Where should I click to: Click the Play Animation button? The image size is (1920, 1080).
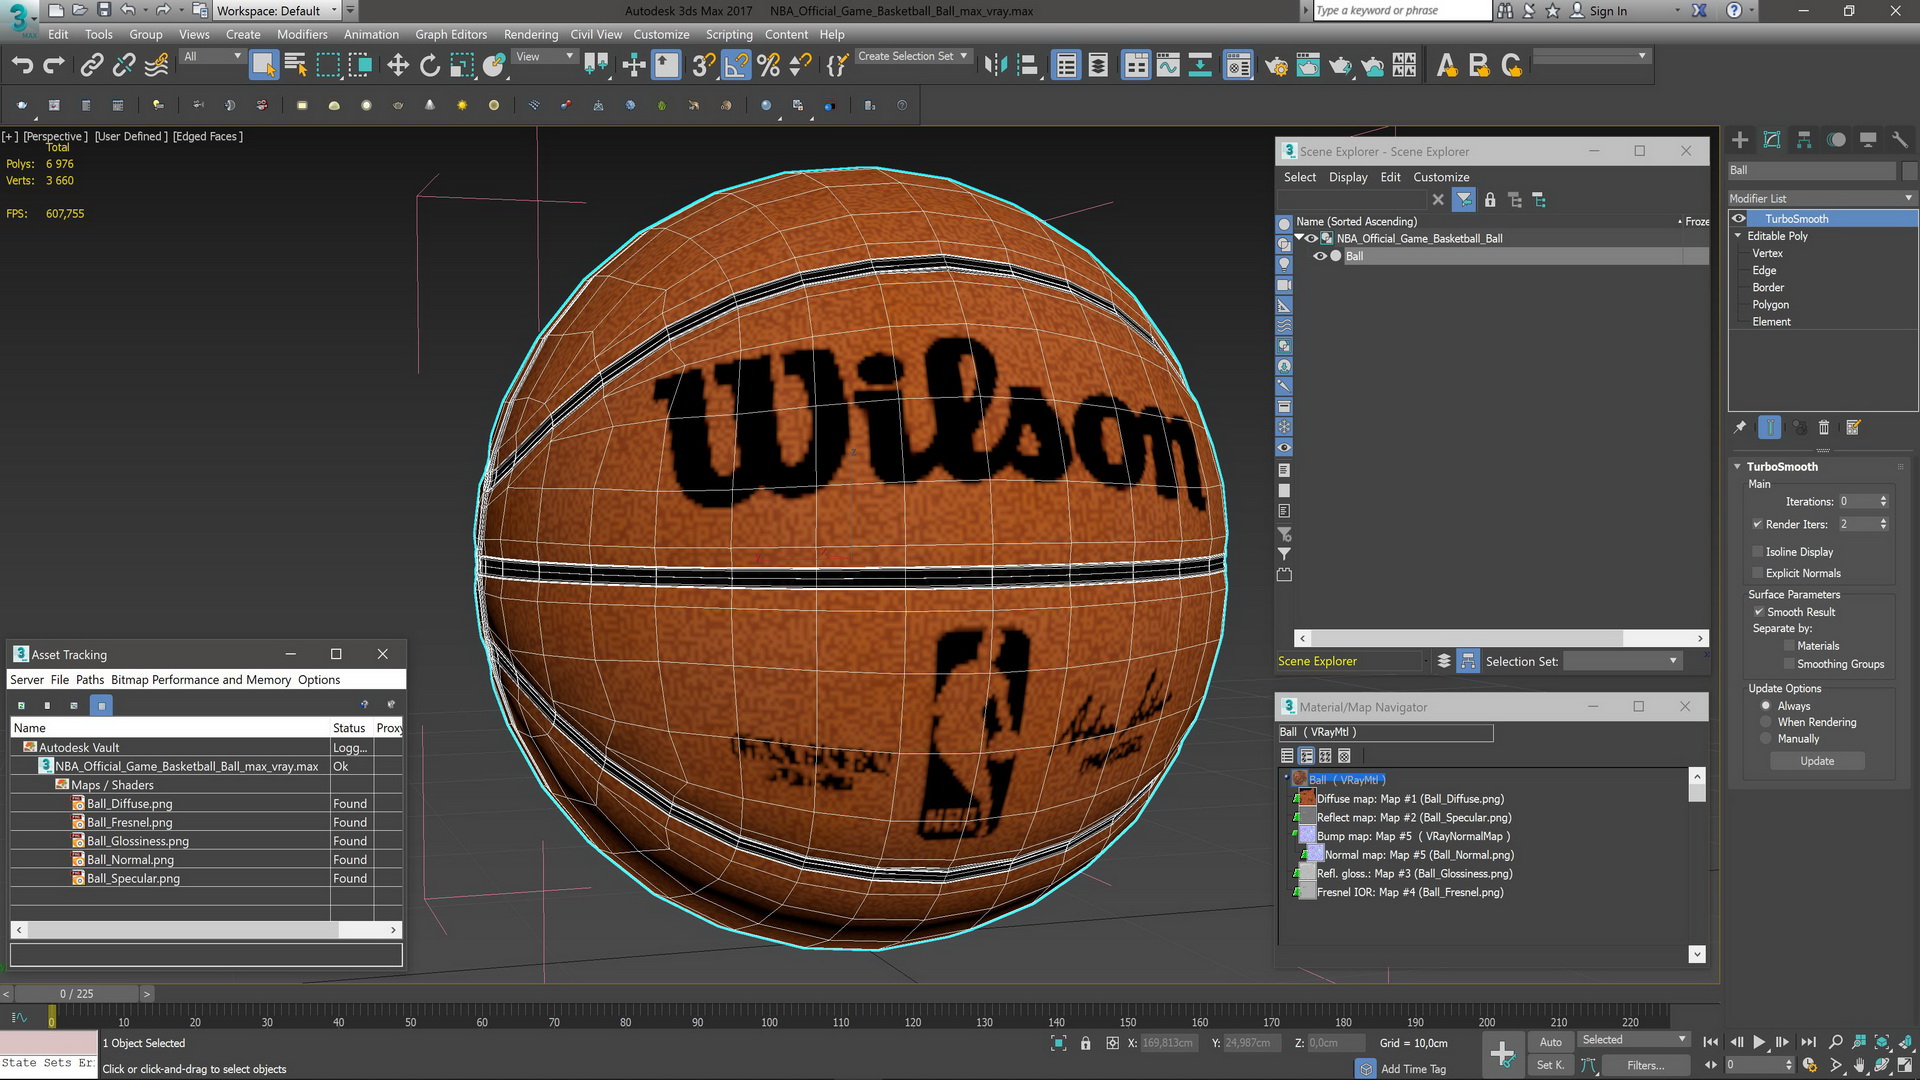pos(1759,1042)
